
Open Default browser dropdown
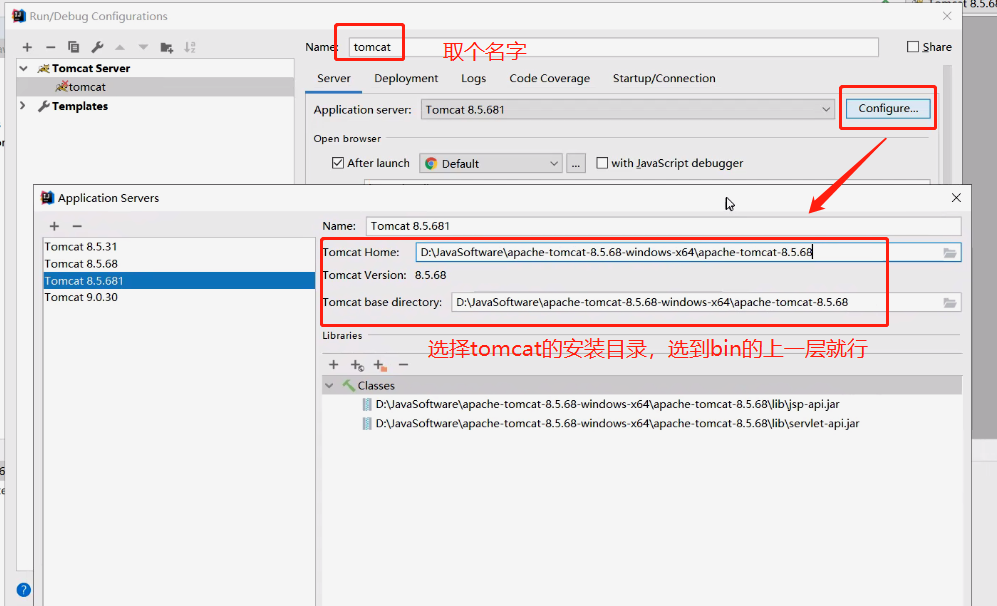point(490,163)
